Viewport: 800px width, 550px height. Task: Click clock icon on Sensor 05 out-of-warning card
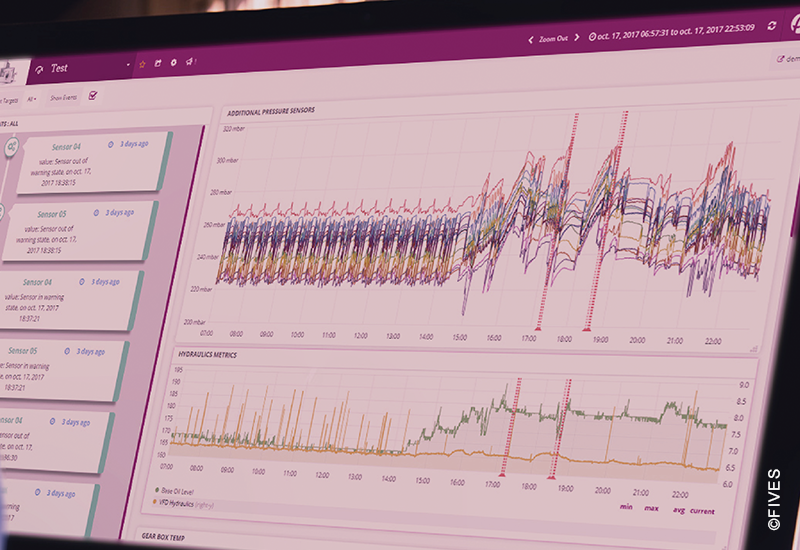(x=96, y=213)
